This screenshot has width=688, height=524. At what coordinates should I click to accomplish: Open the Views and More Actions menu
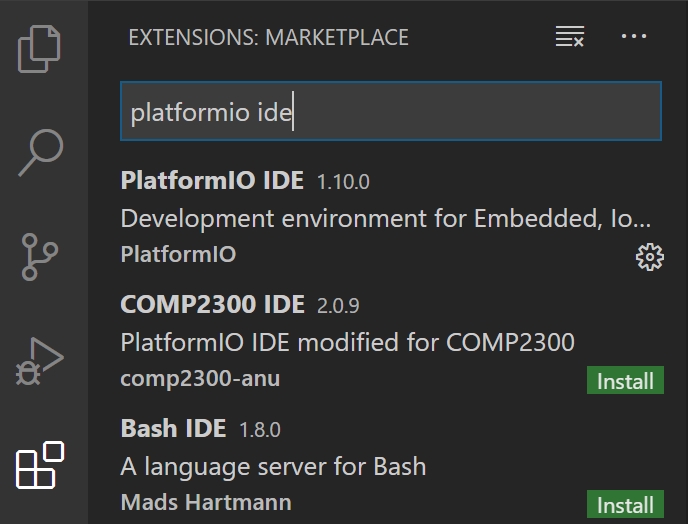point(634,38)
